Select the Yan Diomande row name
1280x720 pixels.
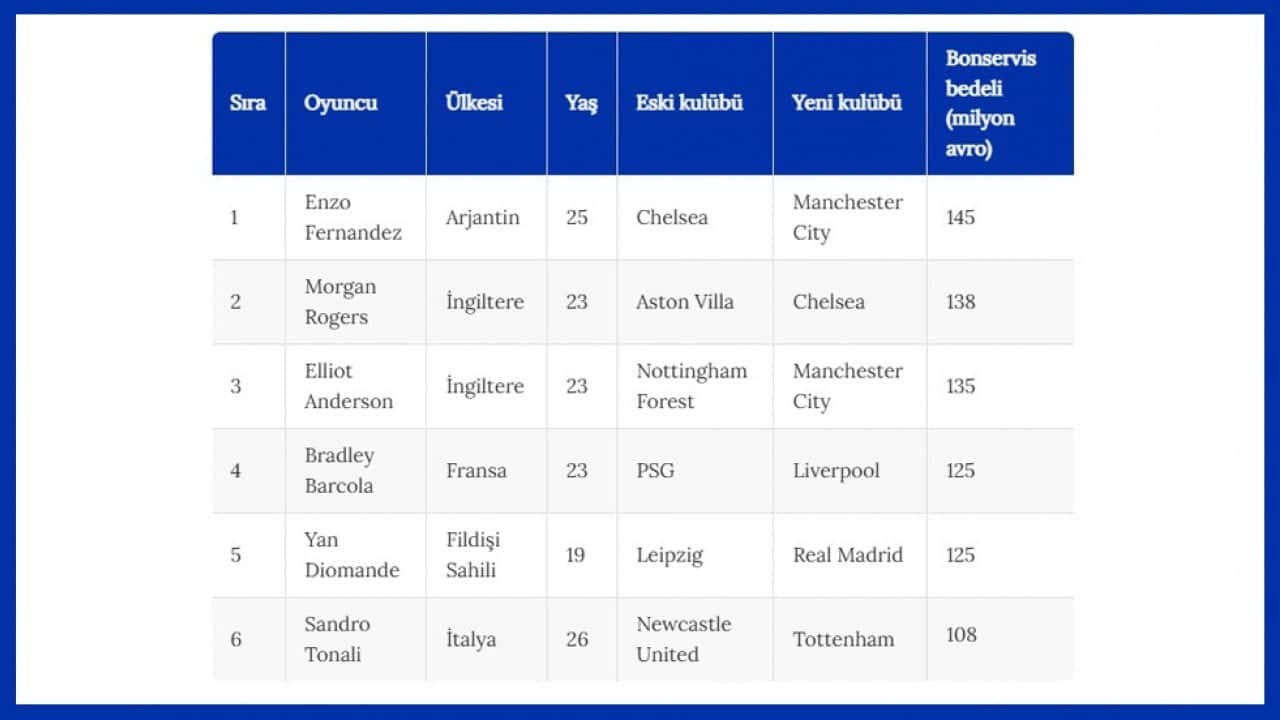[x=352, y=555]
